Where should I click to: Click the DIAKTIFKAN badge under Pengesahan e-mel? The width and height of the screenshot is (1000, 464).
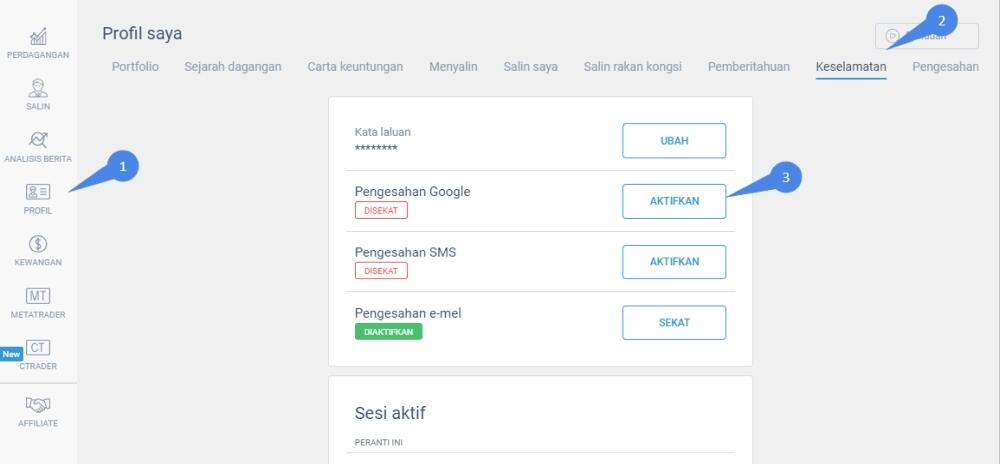tap(388, 331)
